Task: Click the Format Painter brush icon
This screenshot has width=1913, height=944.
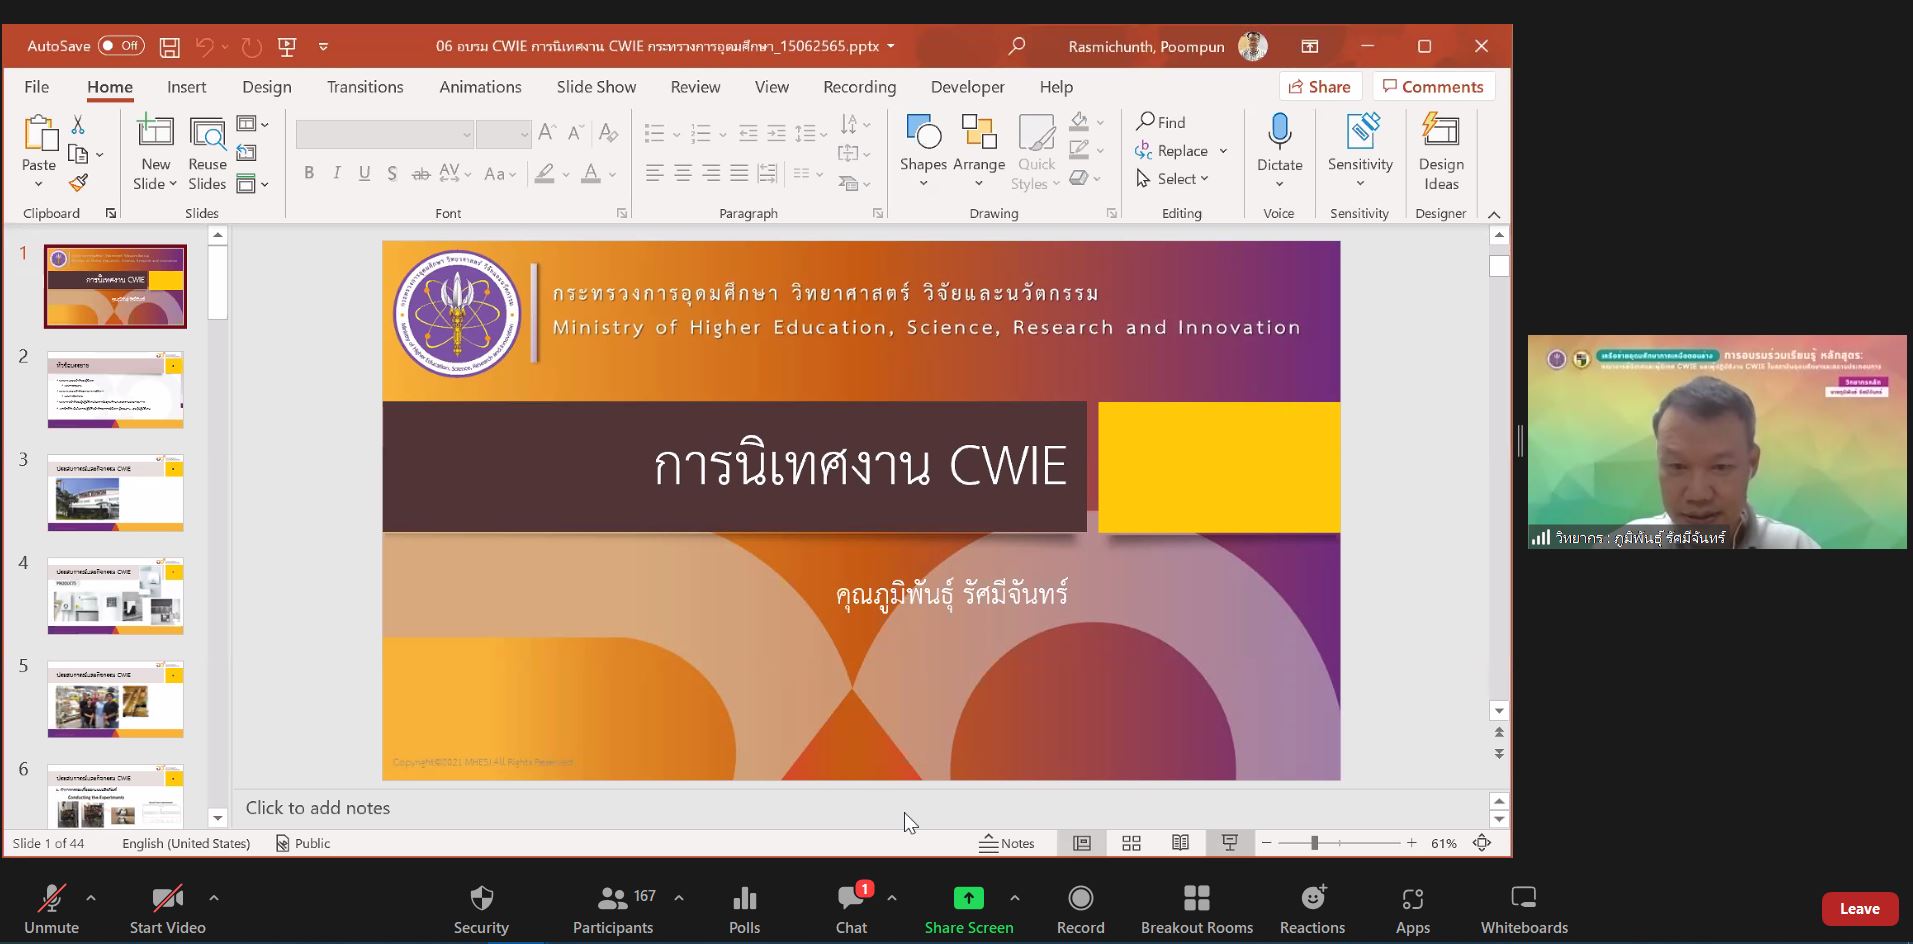Action: tap(78, 183)
